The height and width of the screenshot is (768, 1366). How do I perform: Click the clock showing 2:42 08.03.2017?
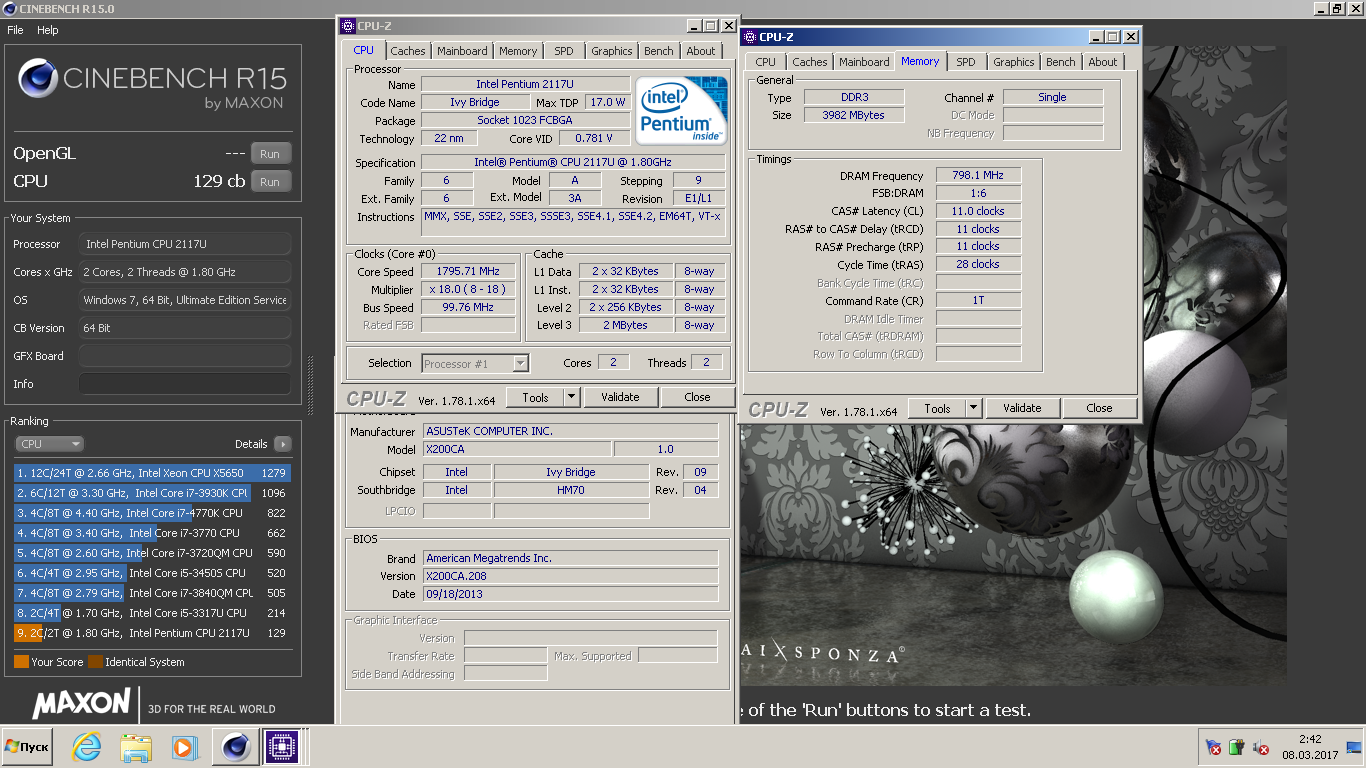[x=1309, y=747]
